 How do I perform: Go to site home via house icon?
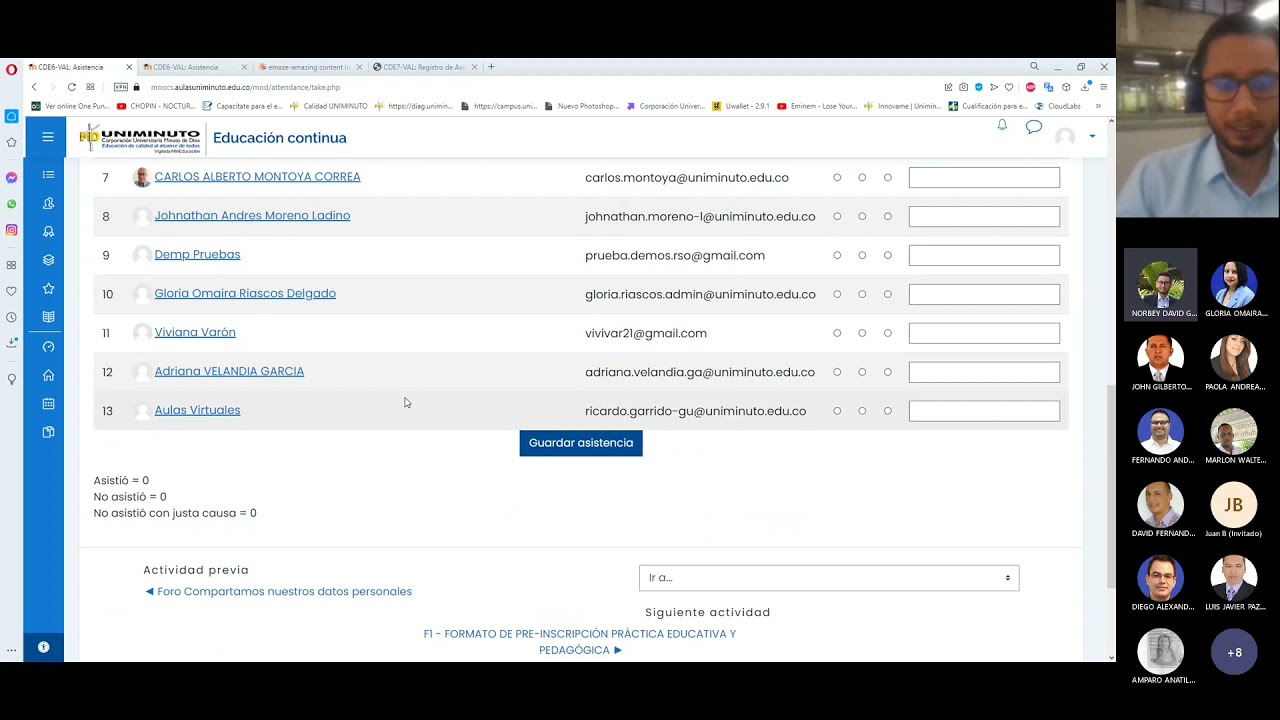coord(48,375)
